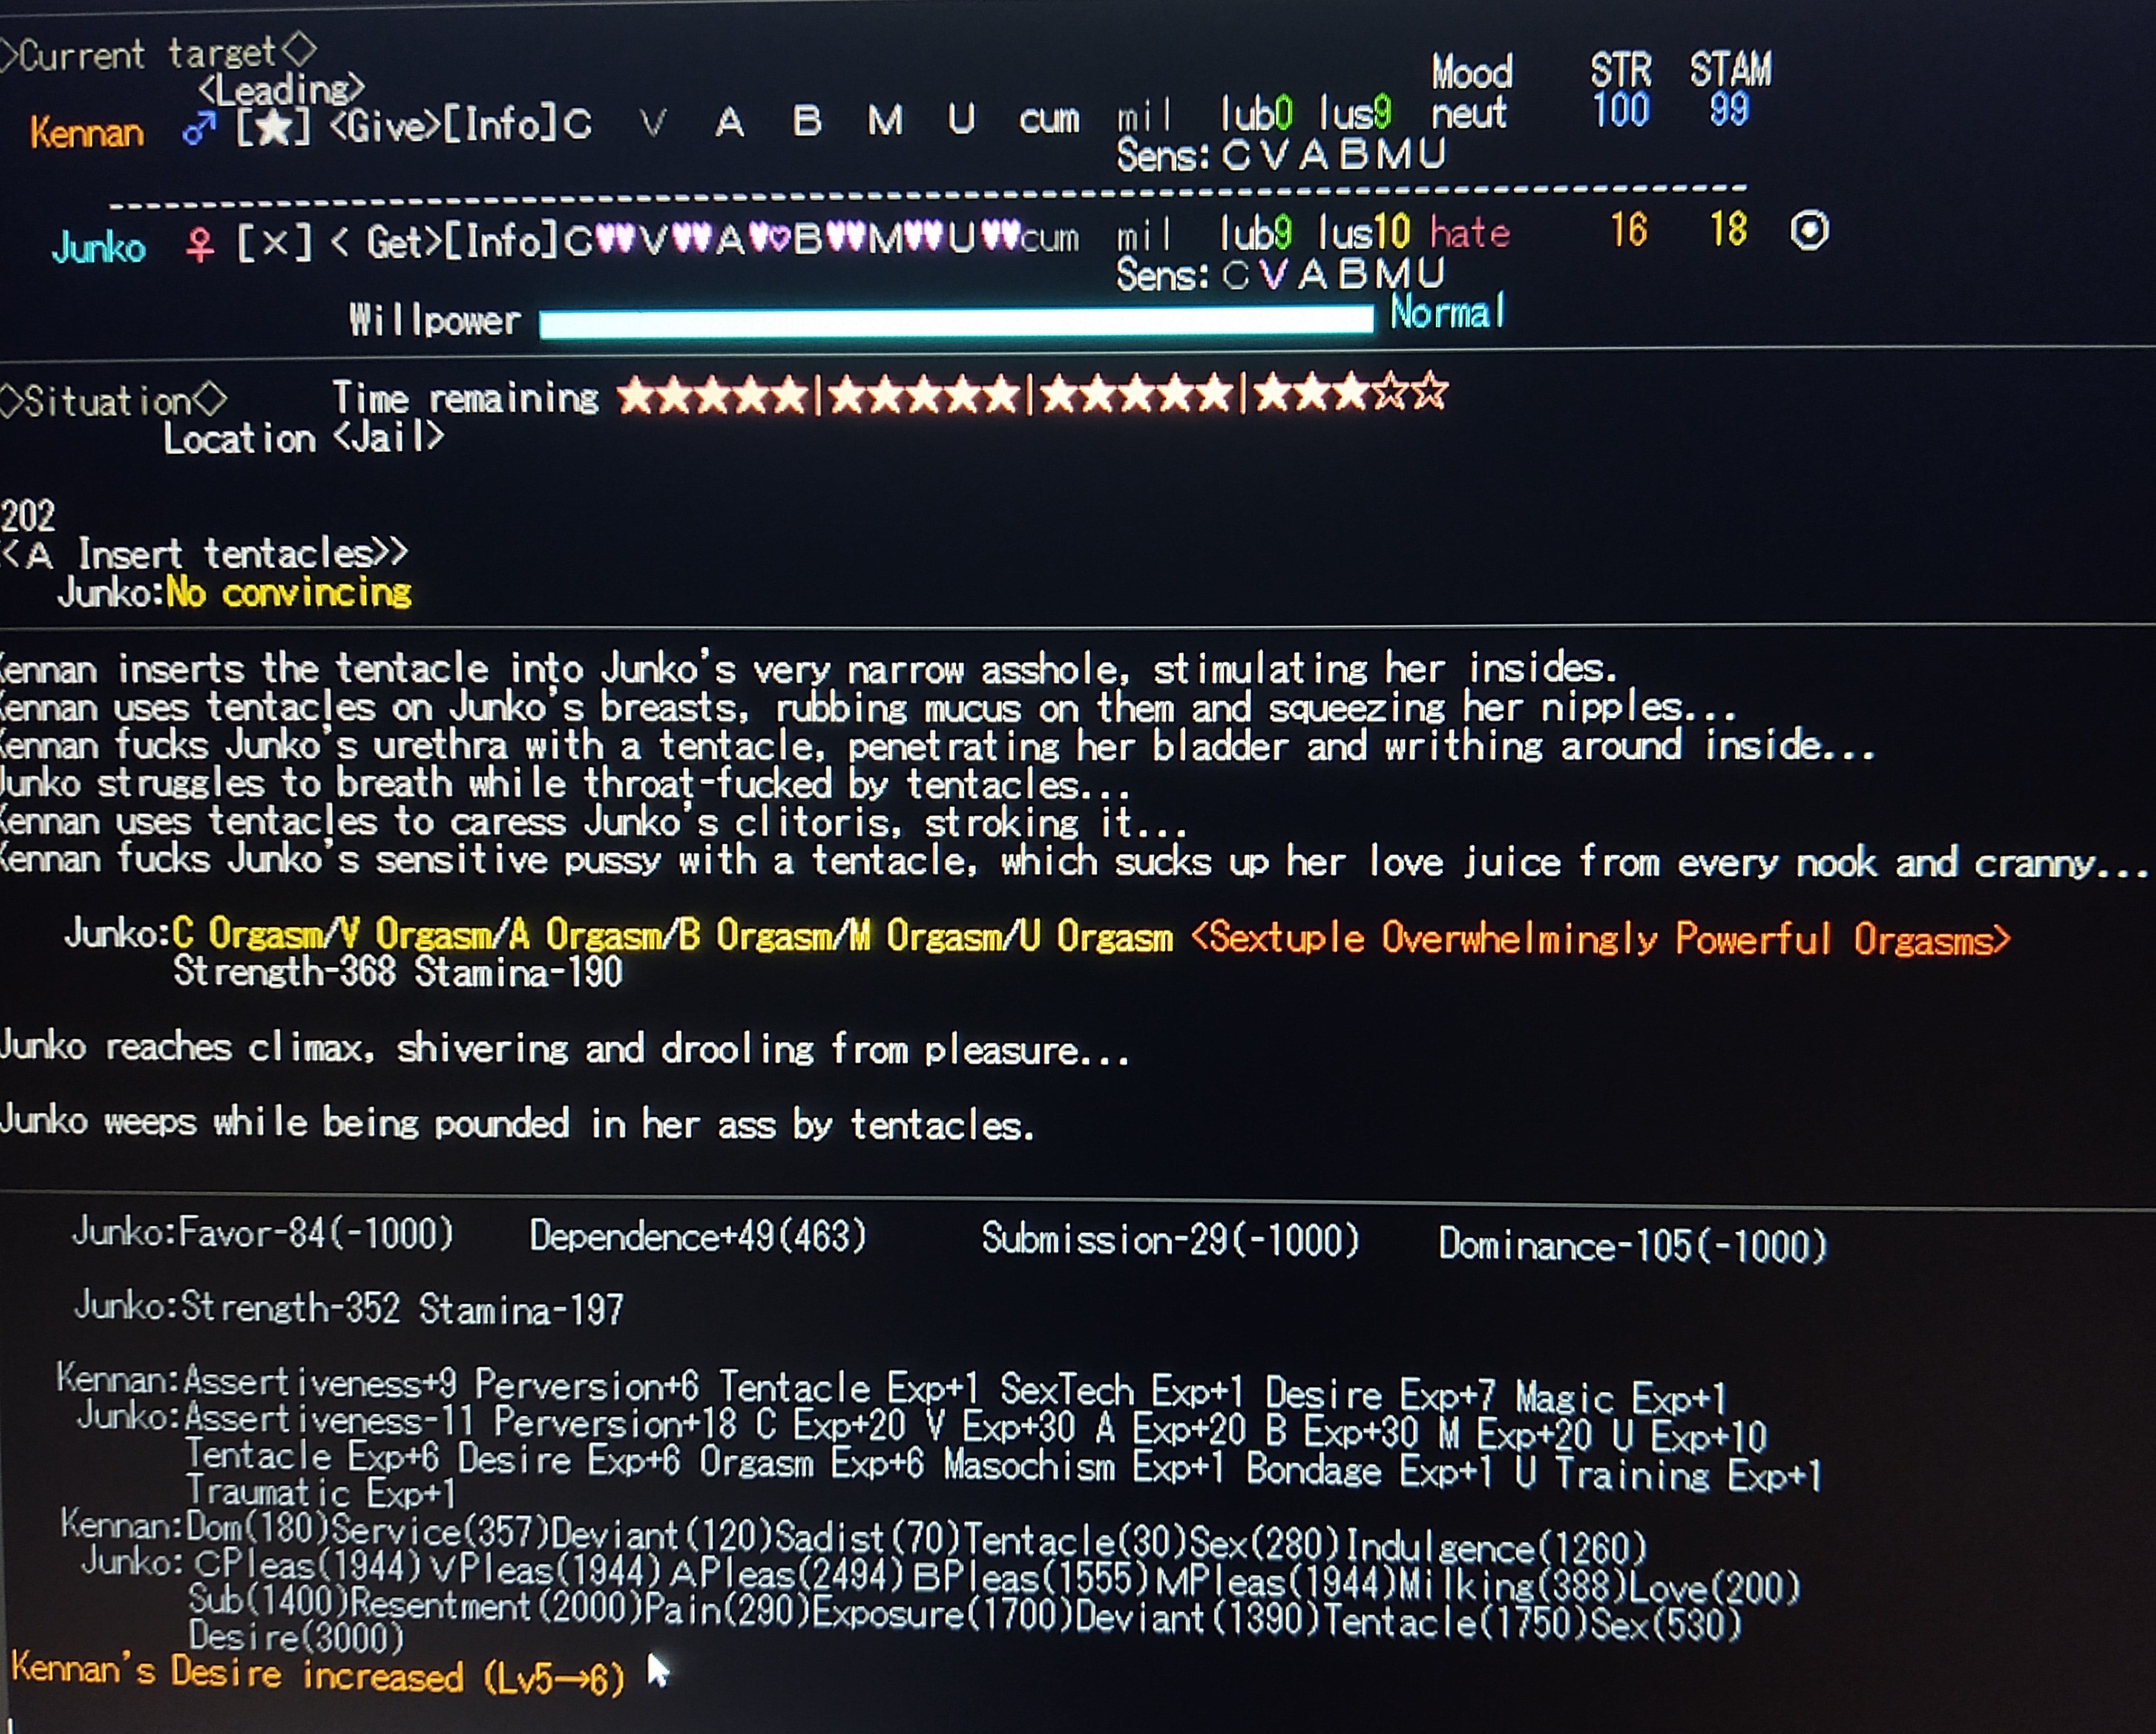Screen dimensions: 2156x1734
Task: Click the diamond icon after Situation header
Action: (210, 399)
